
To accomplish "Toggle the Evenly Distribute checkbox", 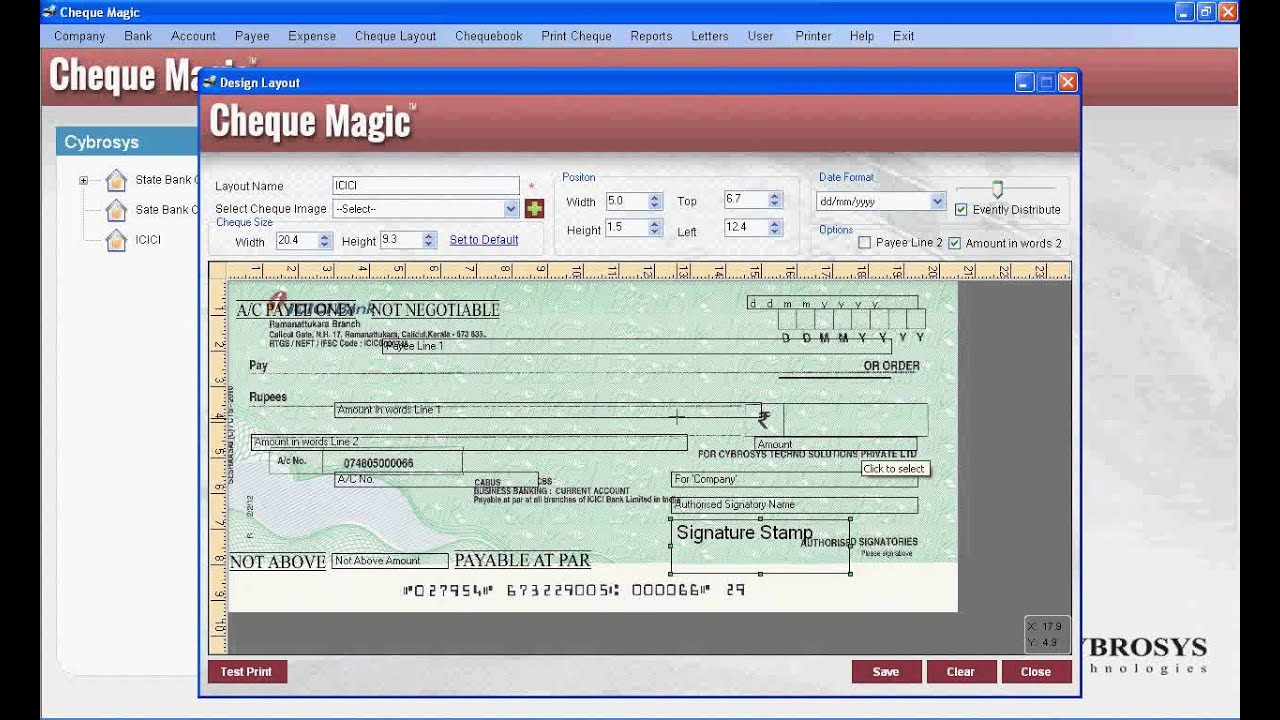I will pos(961,210).
